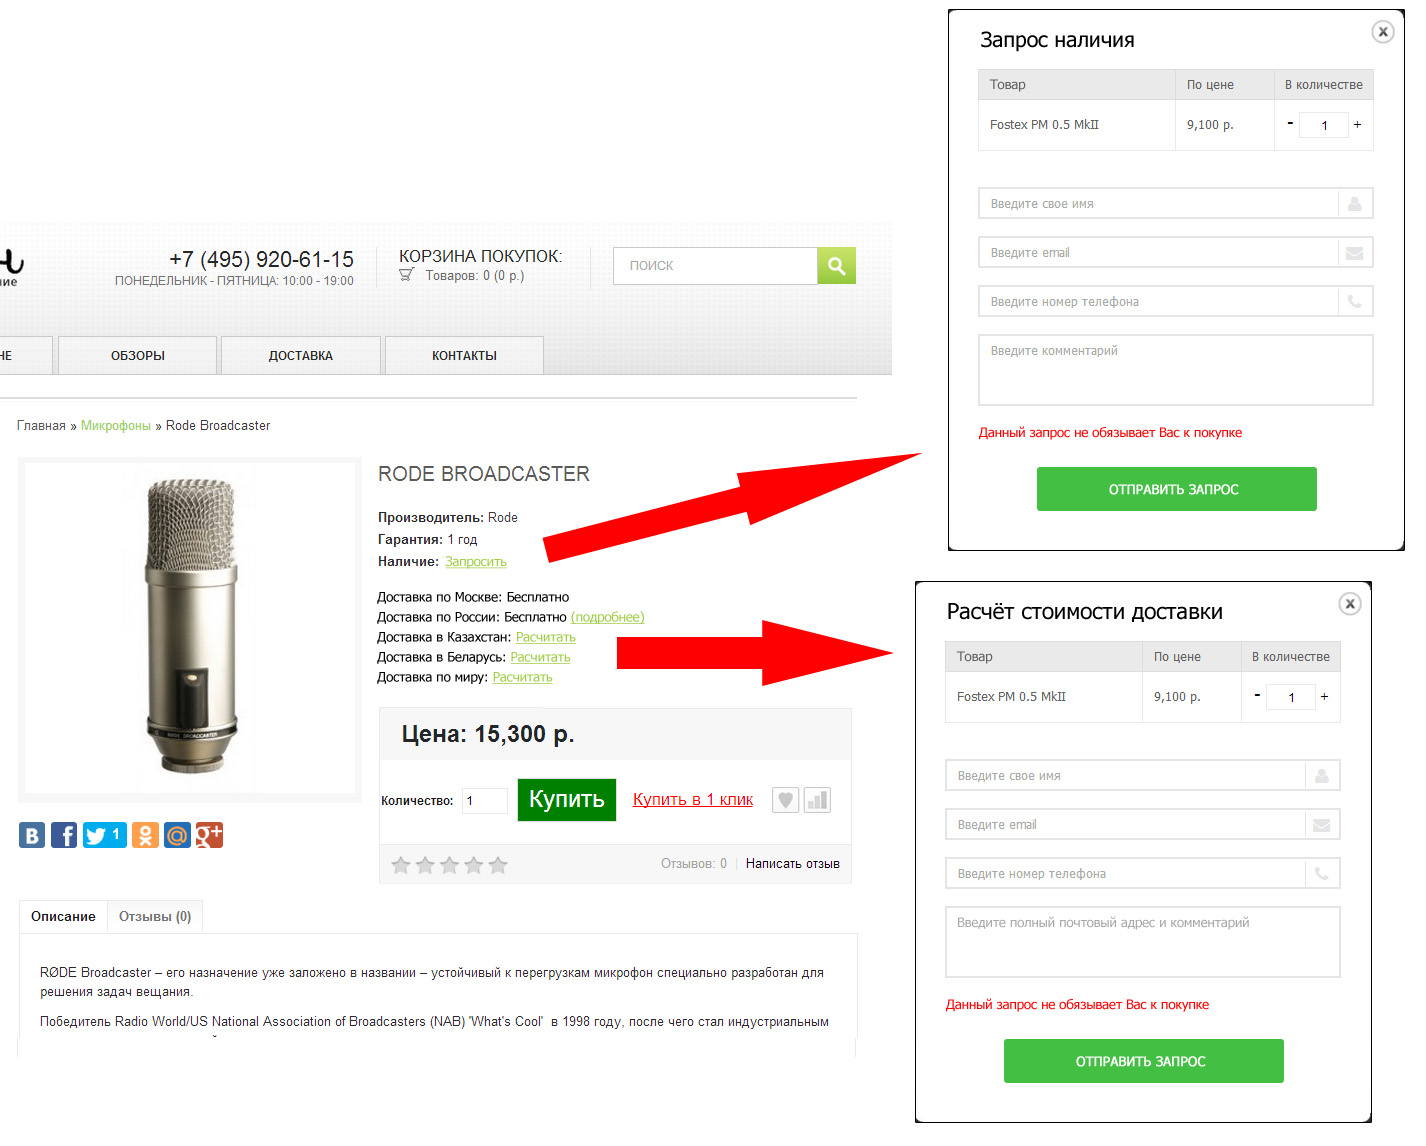Share on Facebook icon
The image size is (1426, 1146).
pos(64,835)
